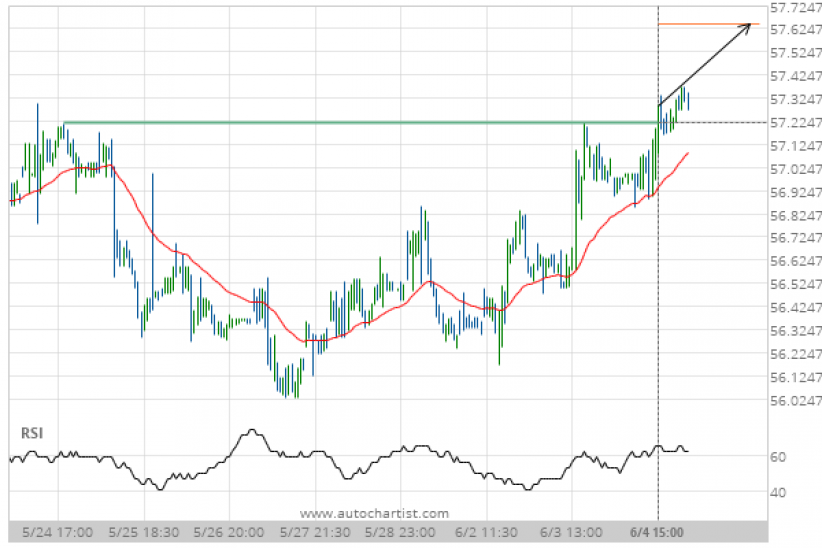822x548 pixels.
Task: Click the 57.0247 price axis value
Action: click(796, 169)
